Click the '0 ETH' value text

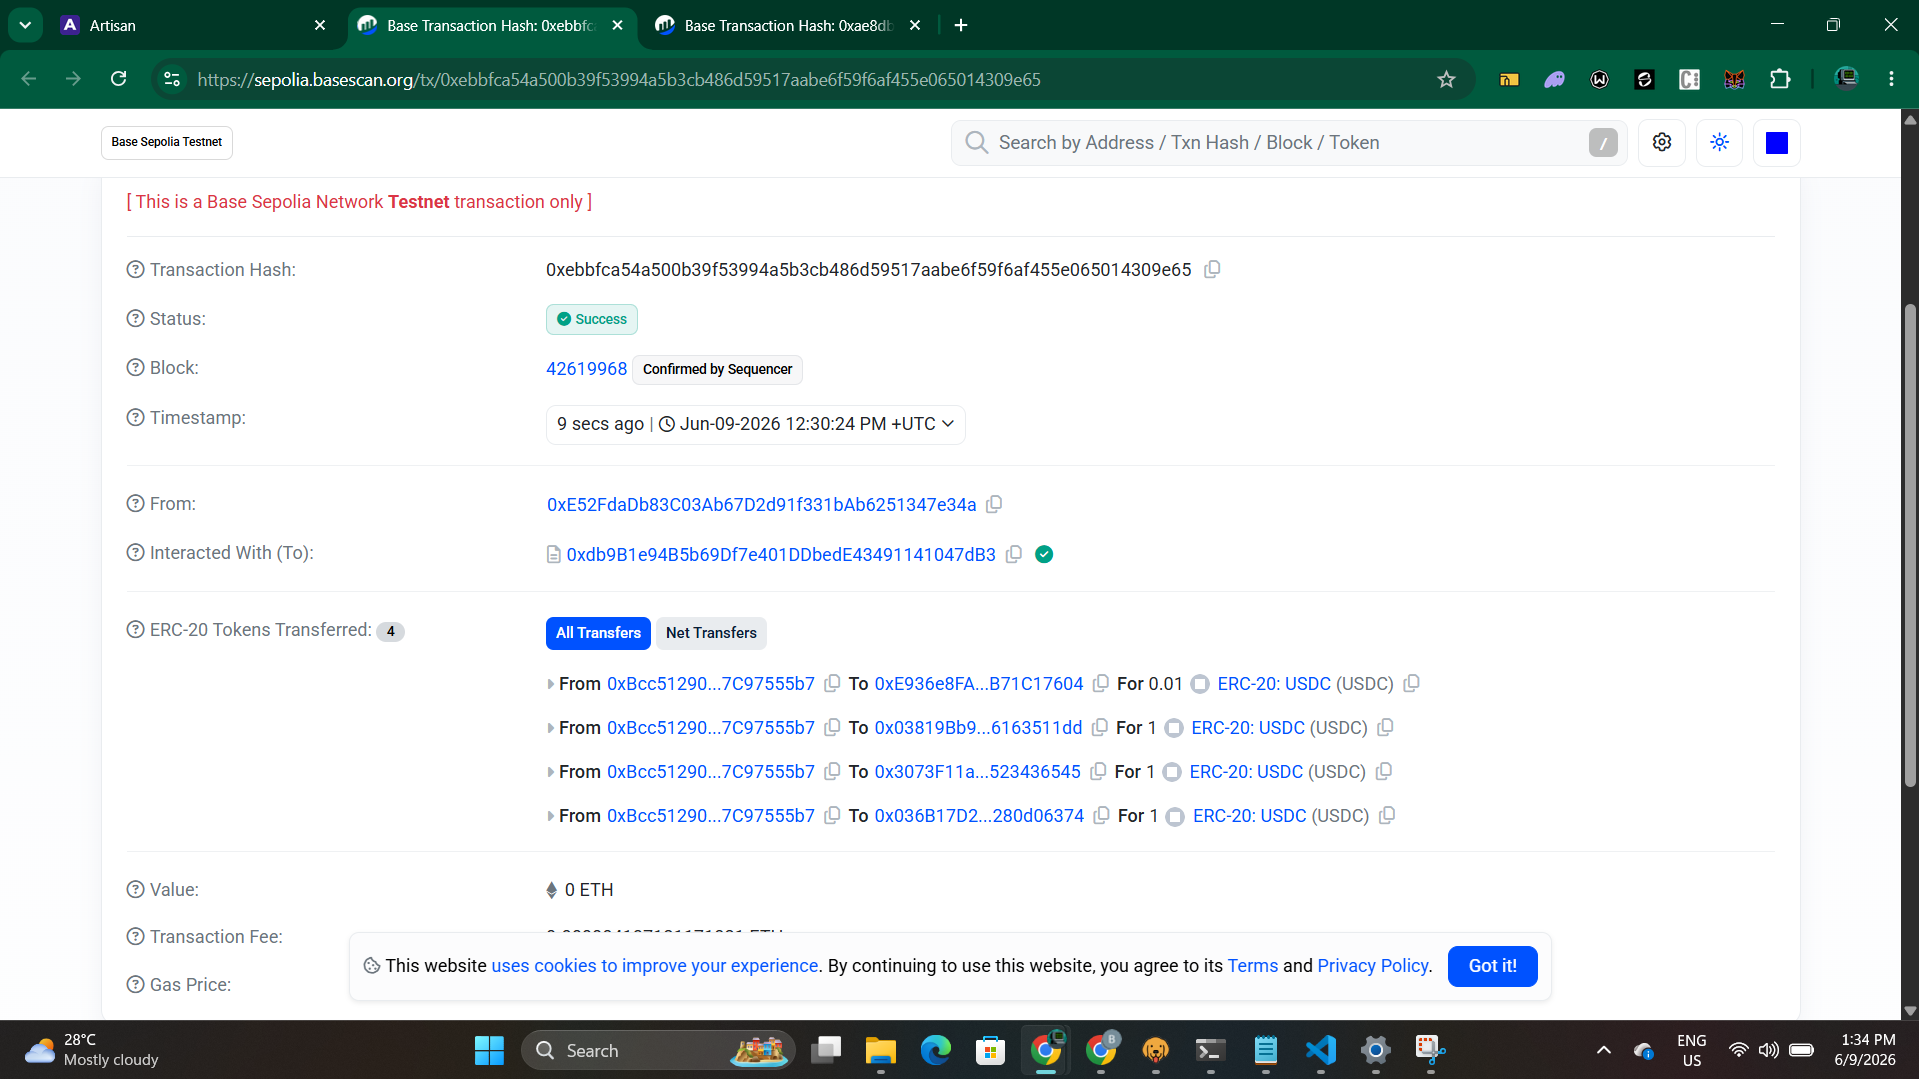[589, 890]
